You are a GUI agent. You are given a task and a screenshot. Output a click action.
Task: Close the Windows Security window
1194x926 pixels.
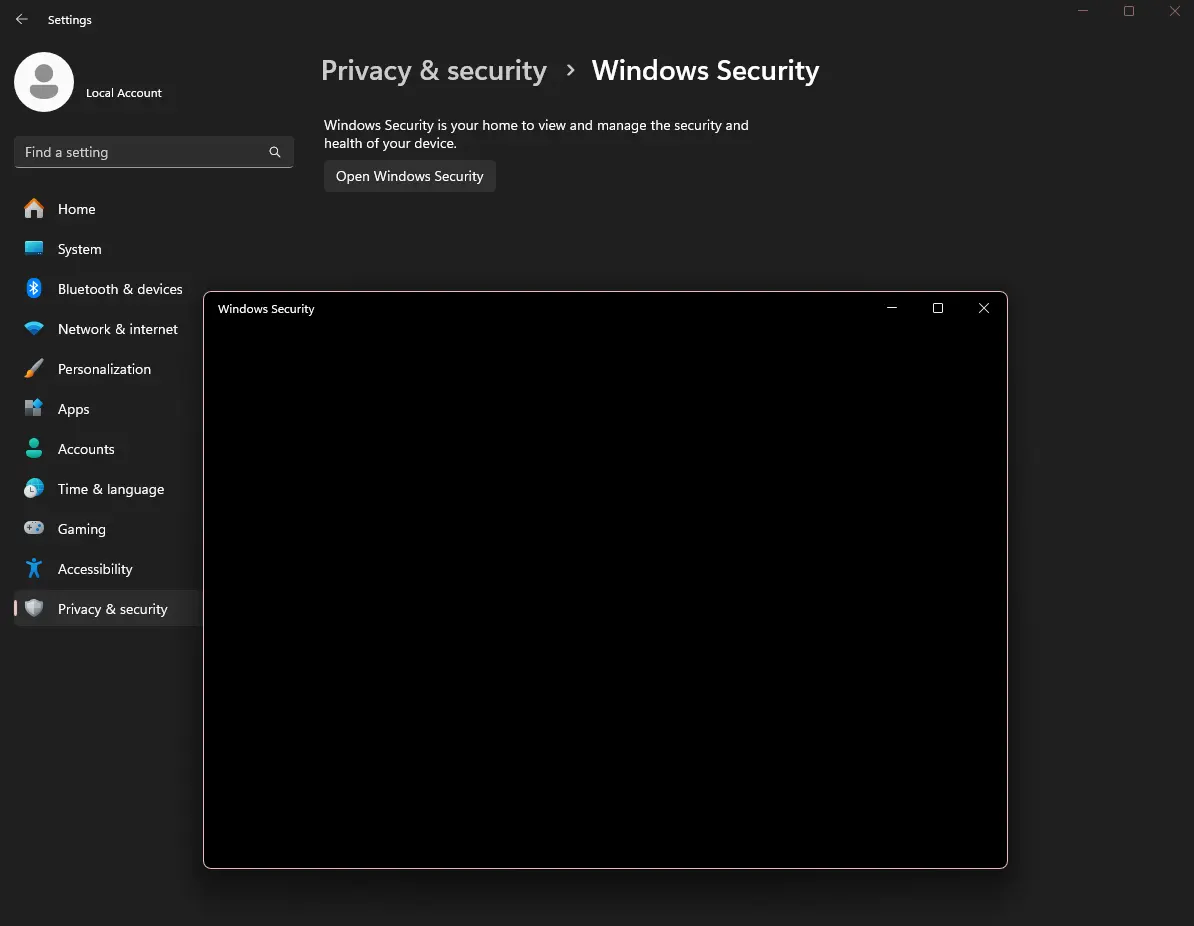pos(984,308)
